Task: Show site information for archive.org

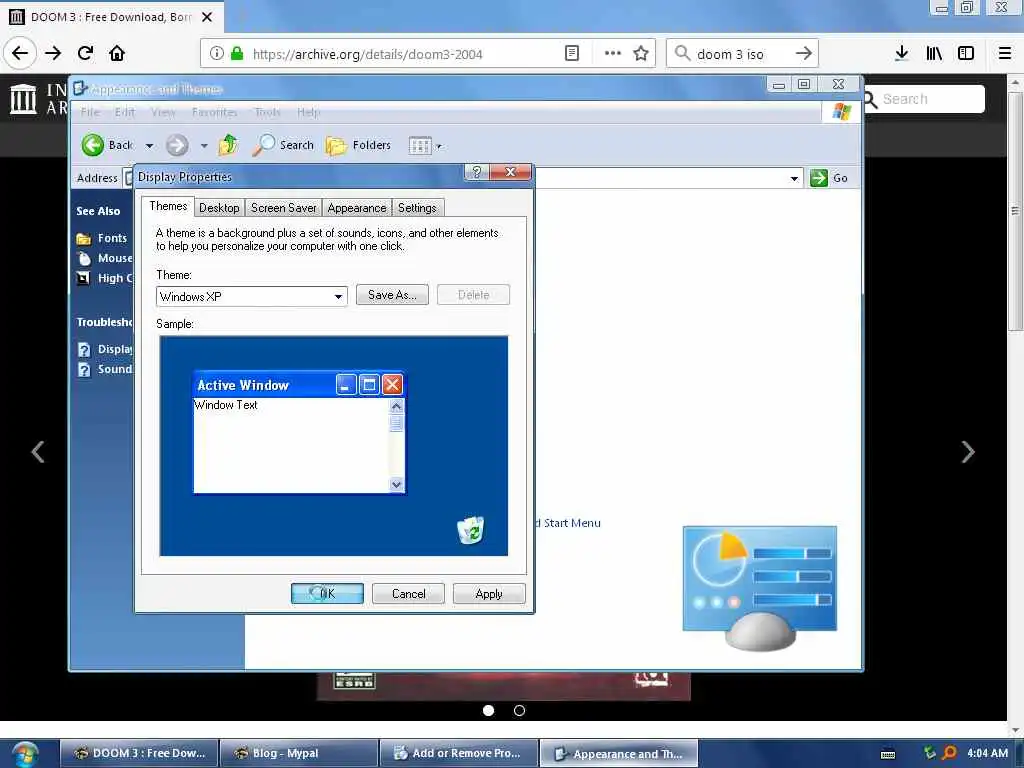Action: [x=216, y=54]
